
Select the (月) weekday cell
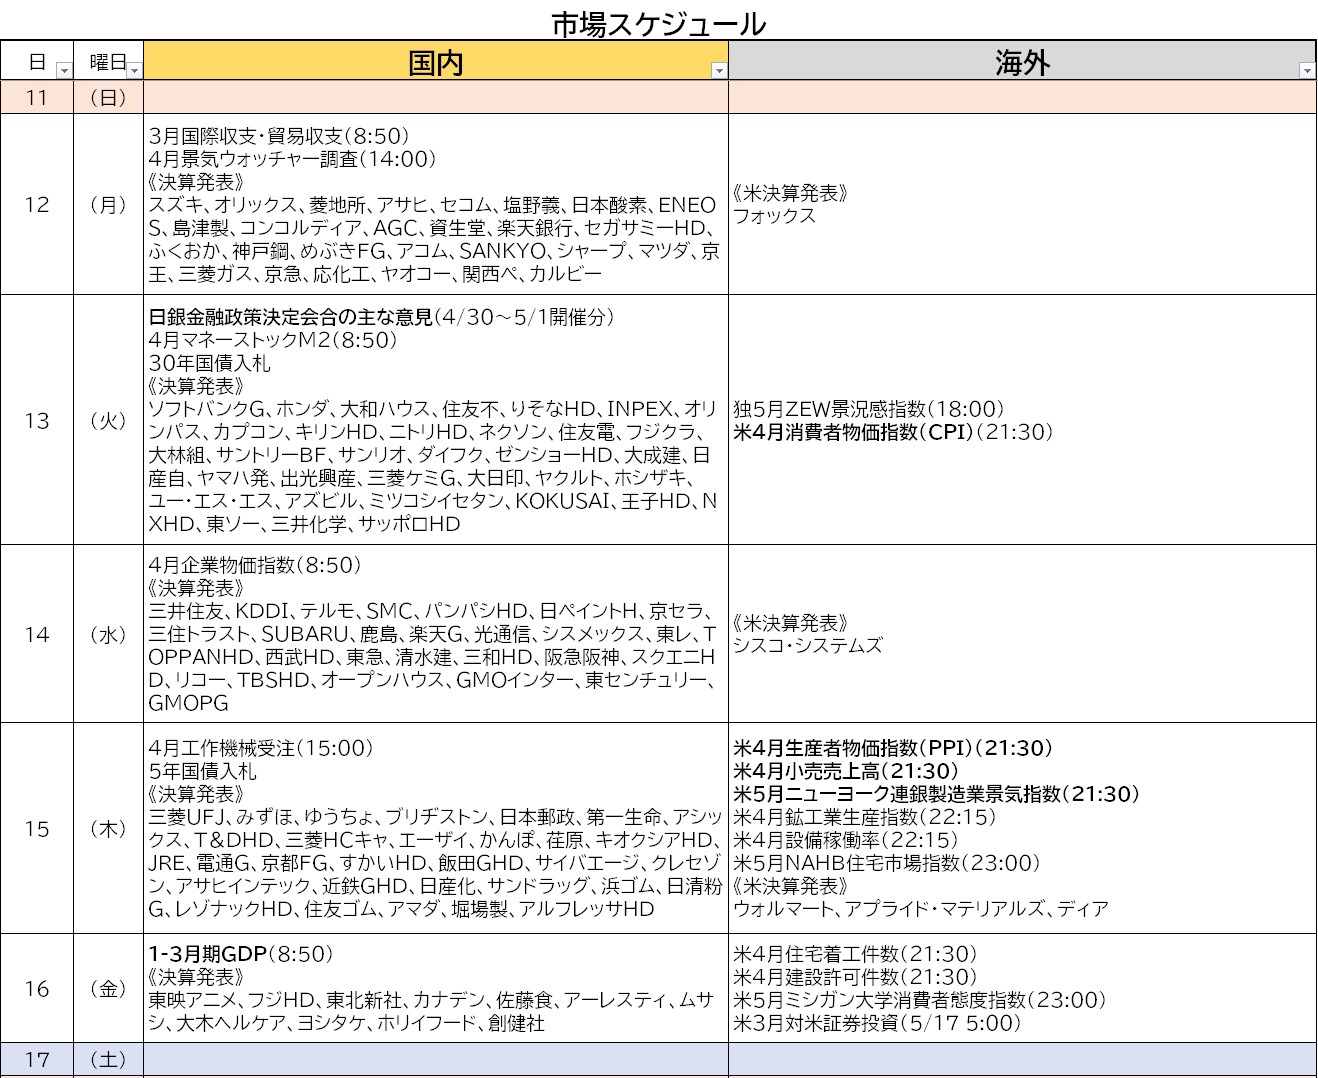coord(108,204)
